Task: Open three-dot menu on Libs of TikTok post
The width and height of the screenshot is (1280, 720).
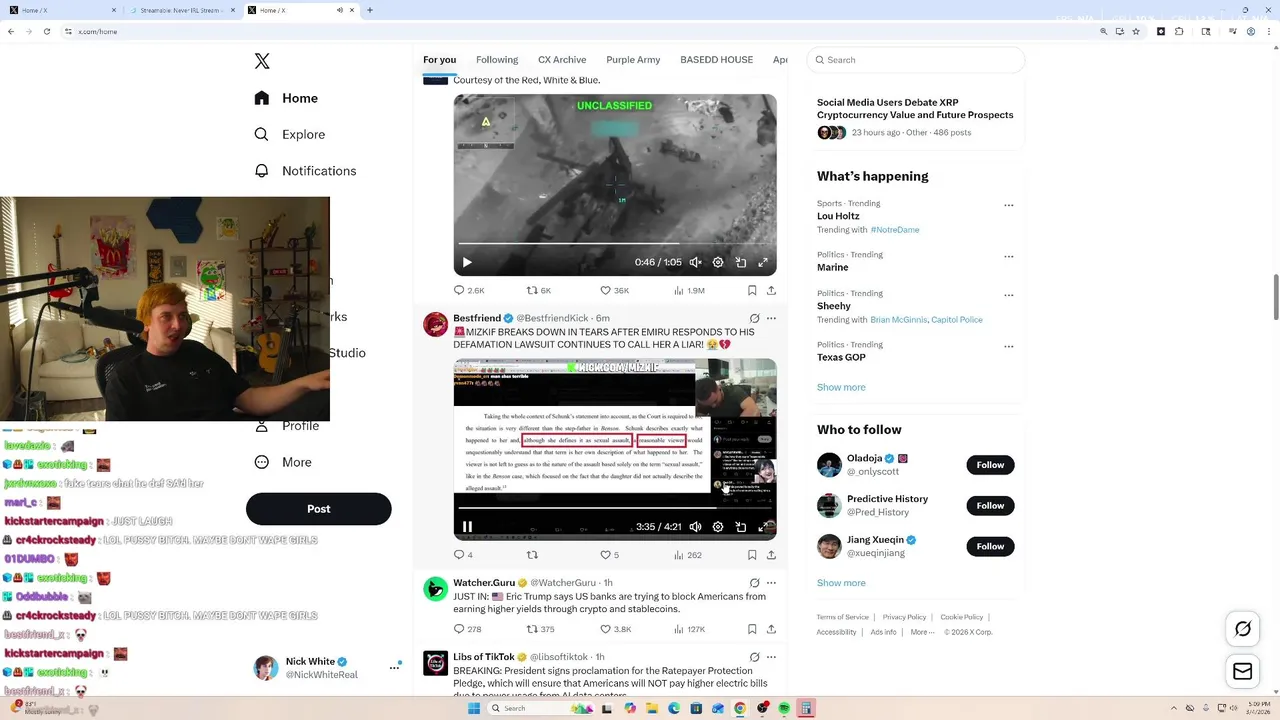Action: (771, 657)
